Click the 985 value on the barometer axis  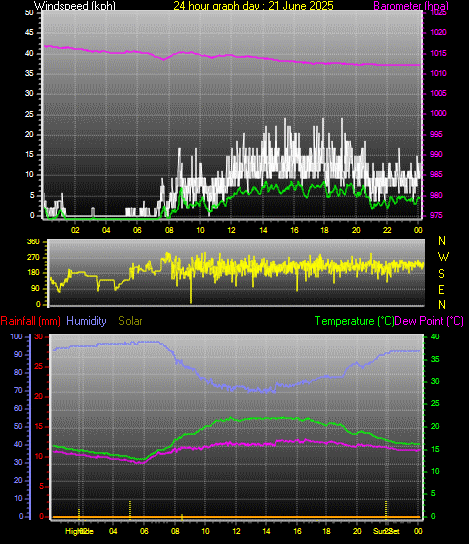pos(436,174)
